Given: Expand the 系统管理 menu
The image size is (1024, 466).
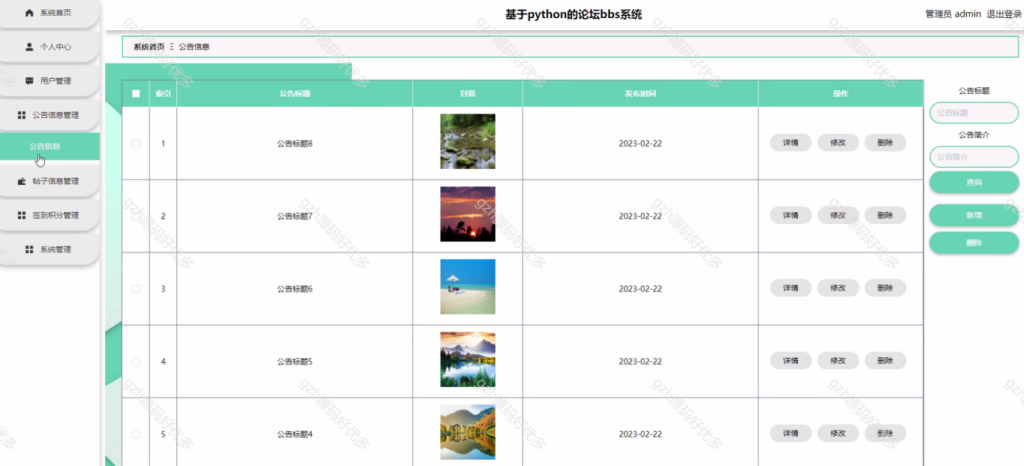Looking at the screenshot, I should tap(50, 249).
